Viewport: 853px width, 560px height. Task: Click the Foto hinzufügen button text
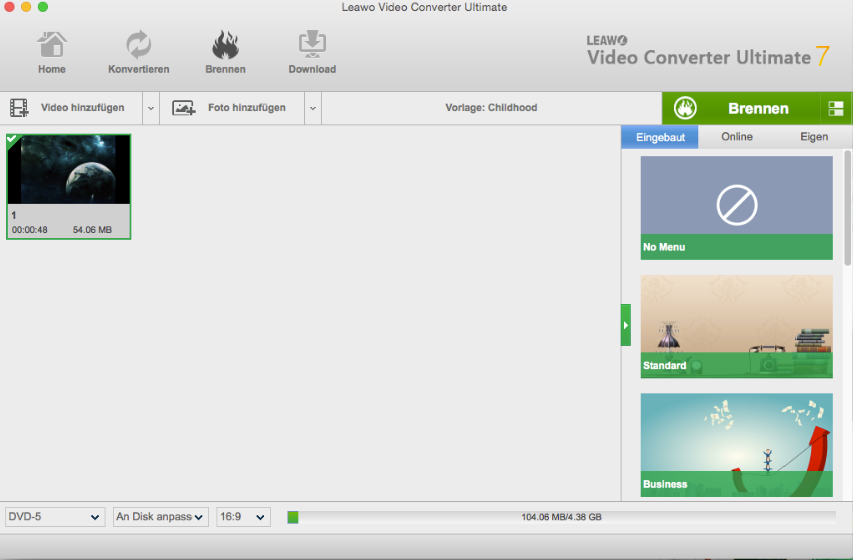pos(246,108)
